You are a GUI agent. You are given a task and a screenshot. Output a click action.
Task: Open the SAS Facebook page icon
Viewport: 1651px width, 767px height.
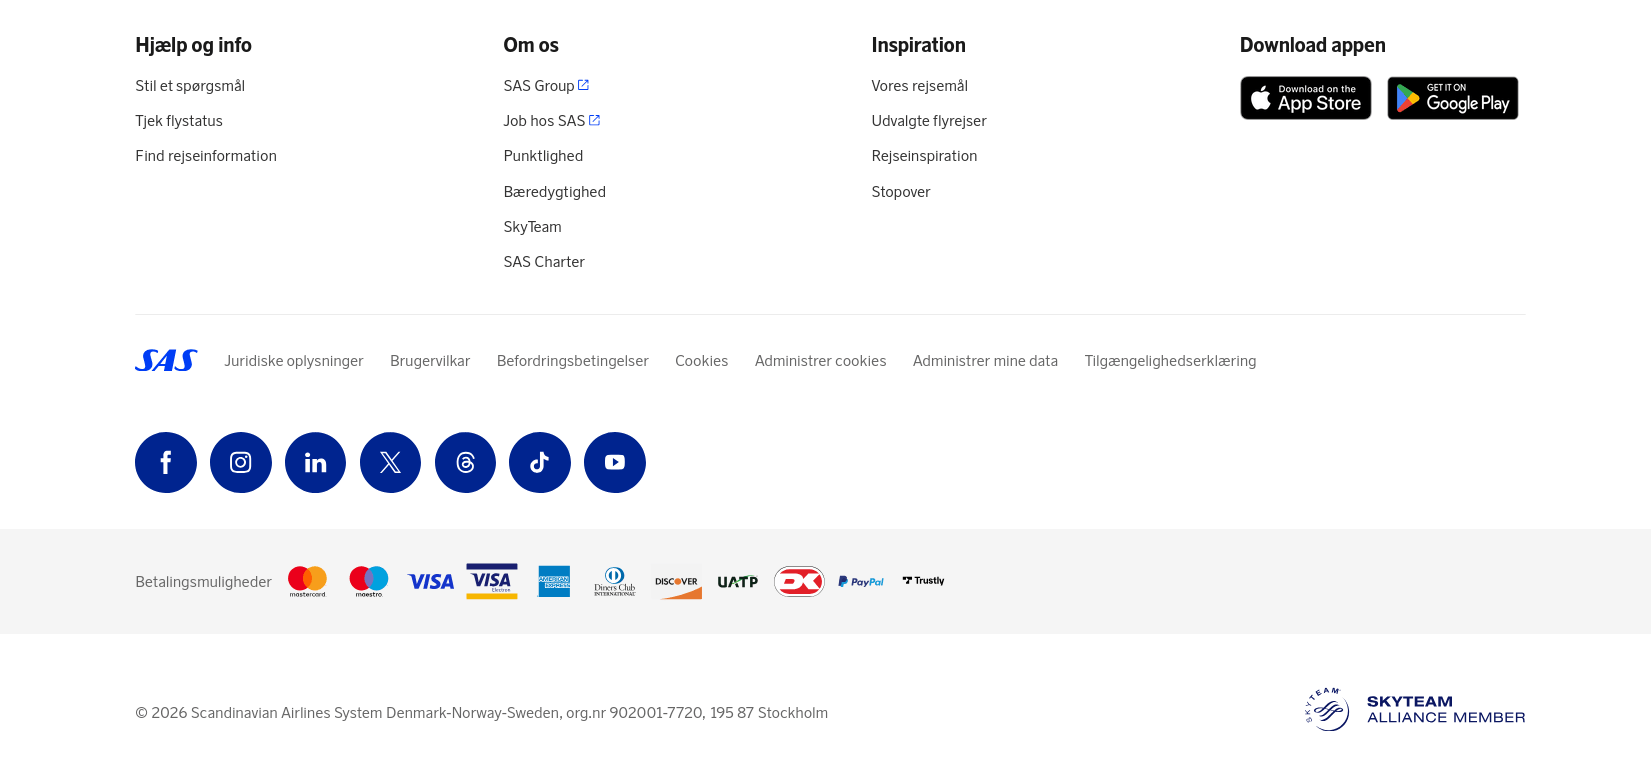pyautogui.click(x=166, y=462)
